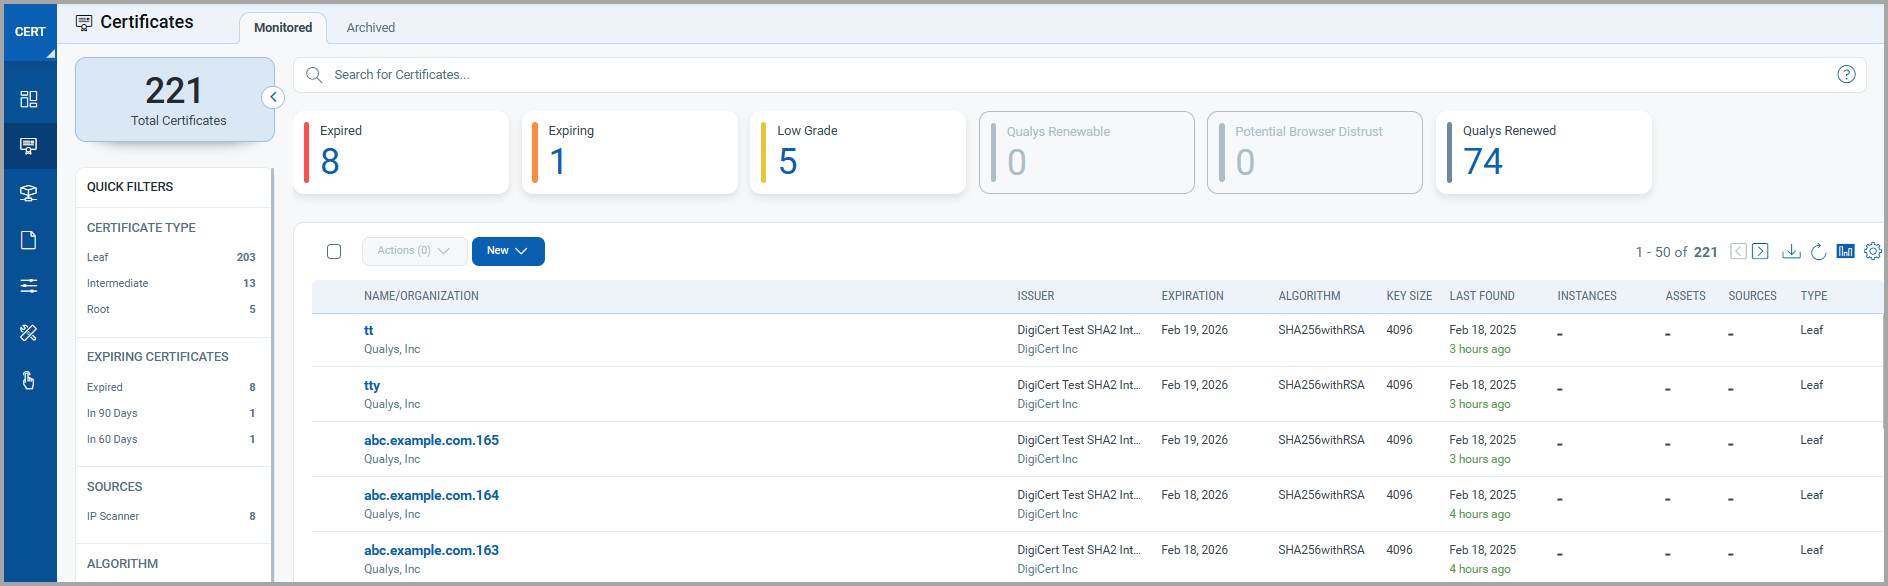Click the ALGORITHM column header
This screenshot has height=586, width=1888.
tap(1309, 296)
